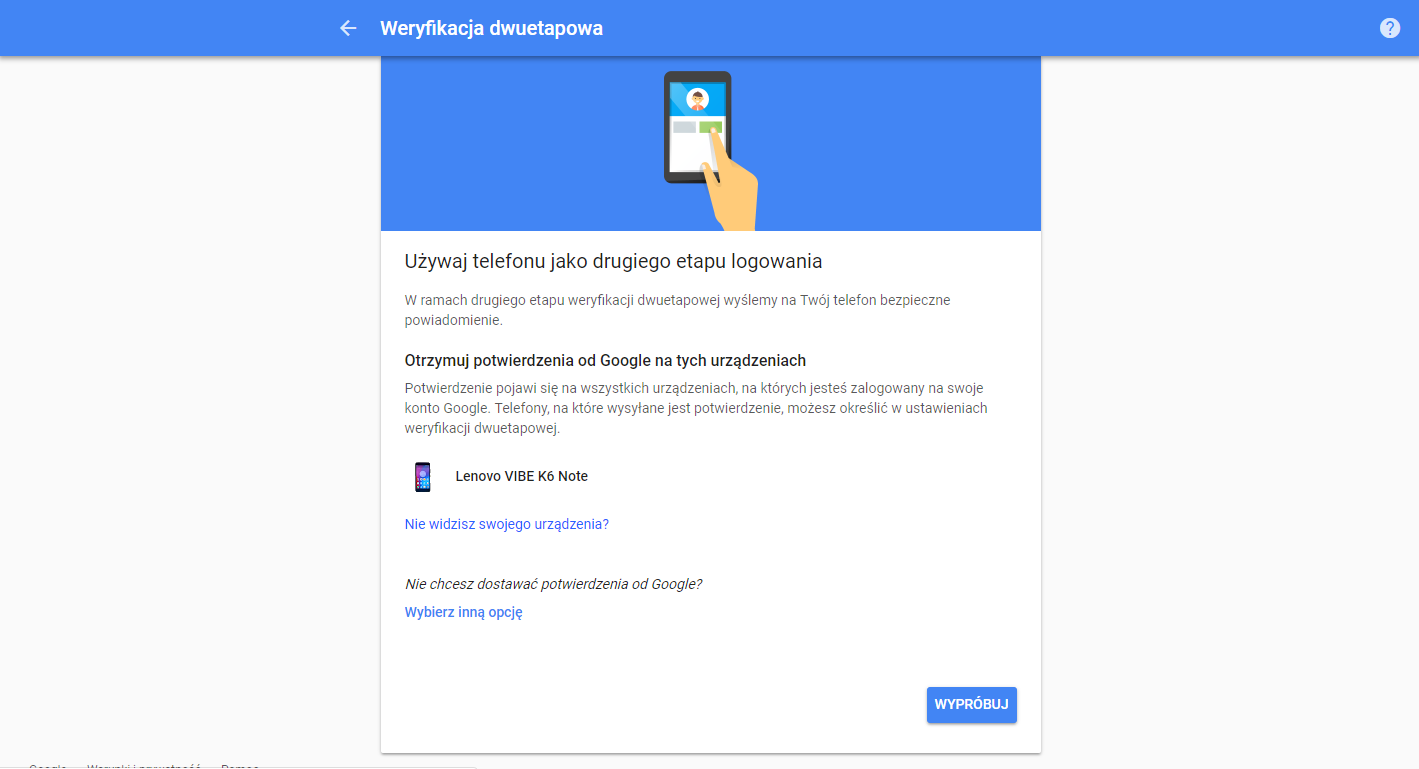Click the gray box in phone illustration
Image resolution: width=1419 pixels, height=769 pixels.
[x=684, y=127]
